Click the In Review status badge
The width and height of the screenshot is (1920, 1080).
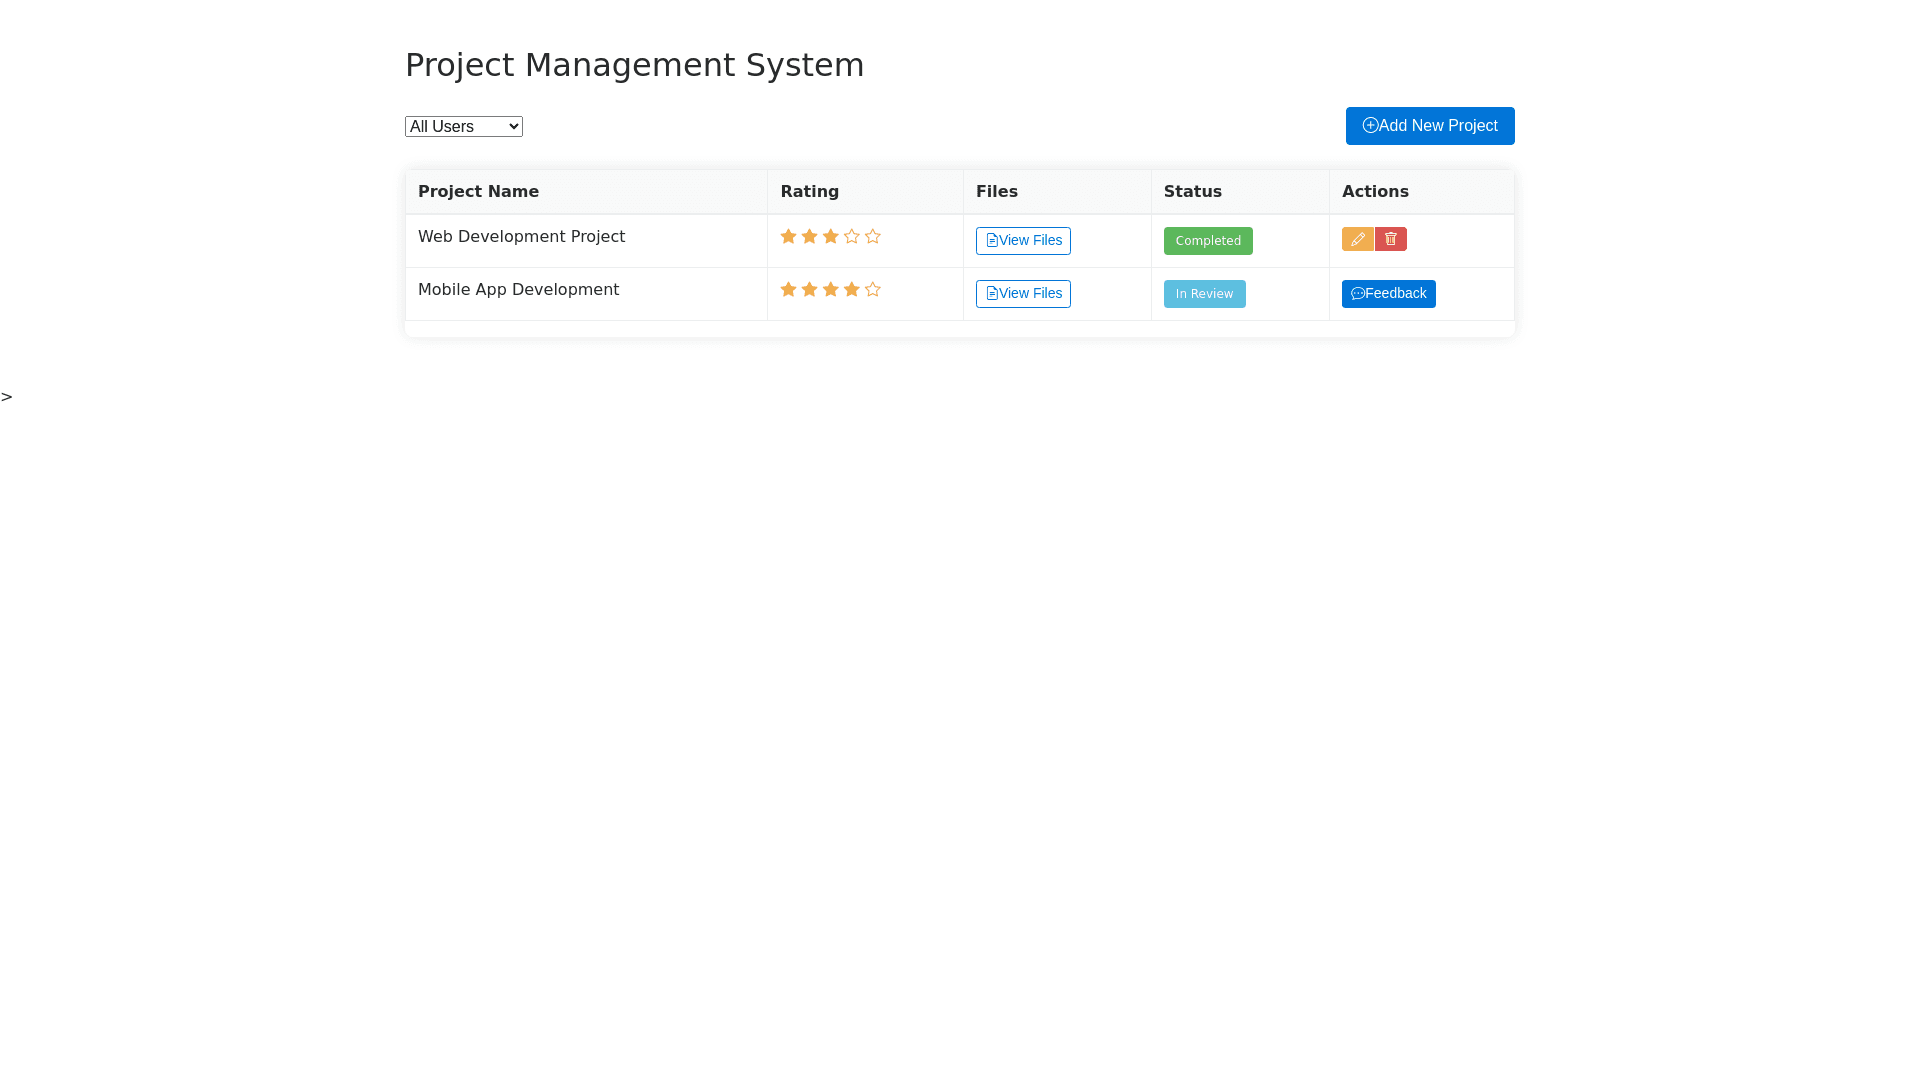point(1204,294)
